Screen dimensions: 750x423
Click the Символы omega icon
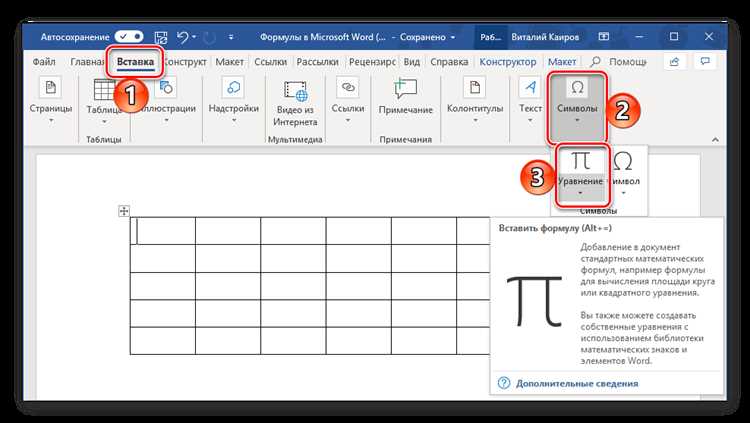[577, 88]
